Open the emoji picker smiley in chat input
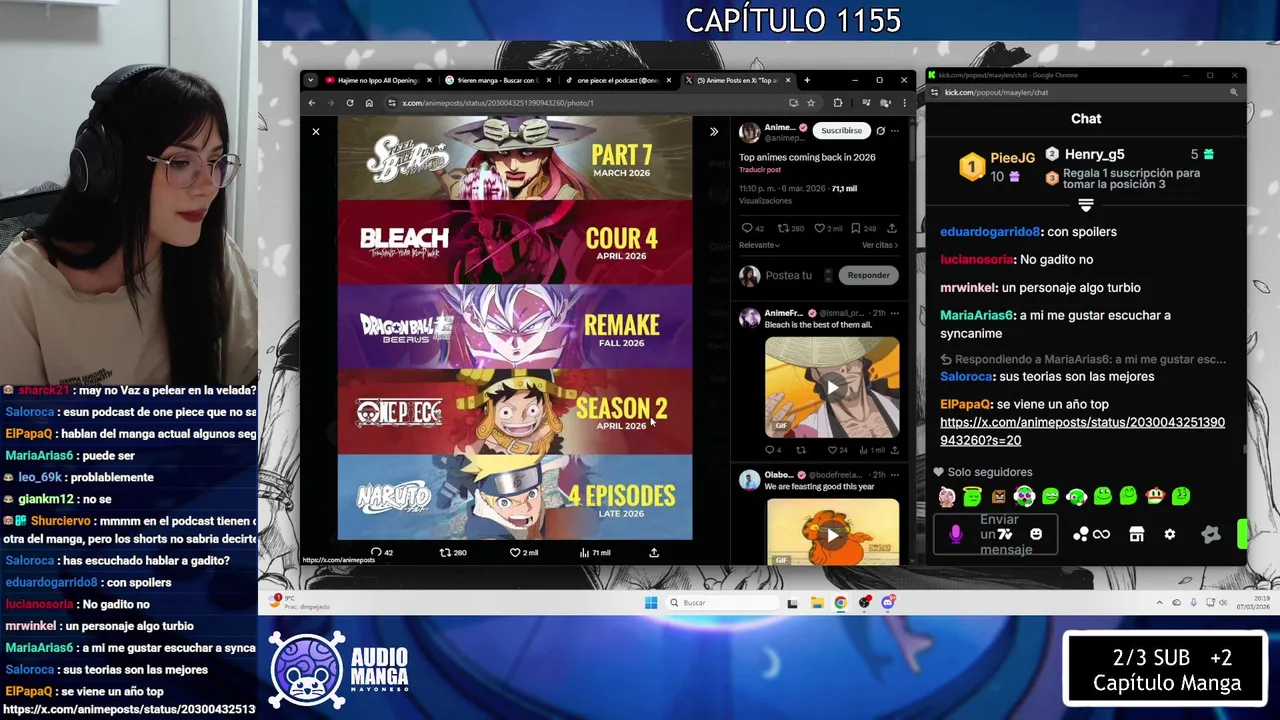Viewport: 1280px width, 720px height. tap(1036, 534)
